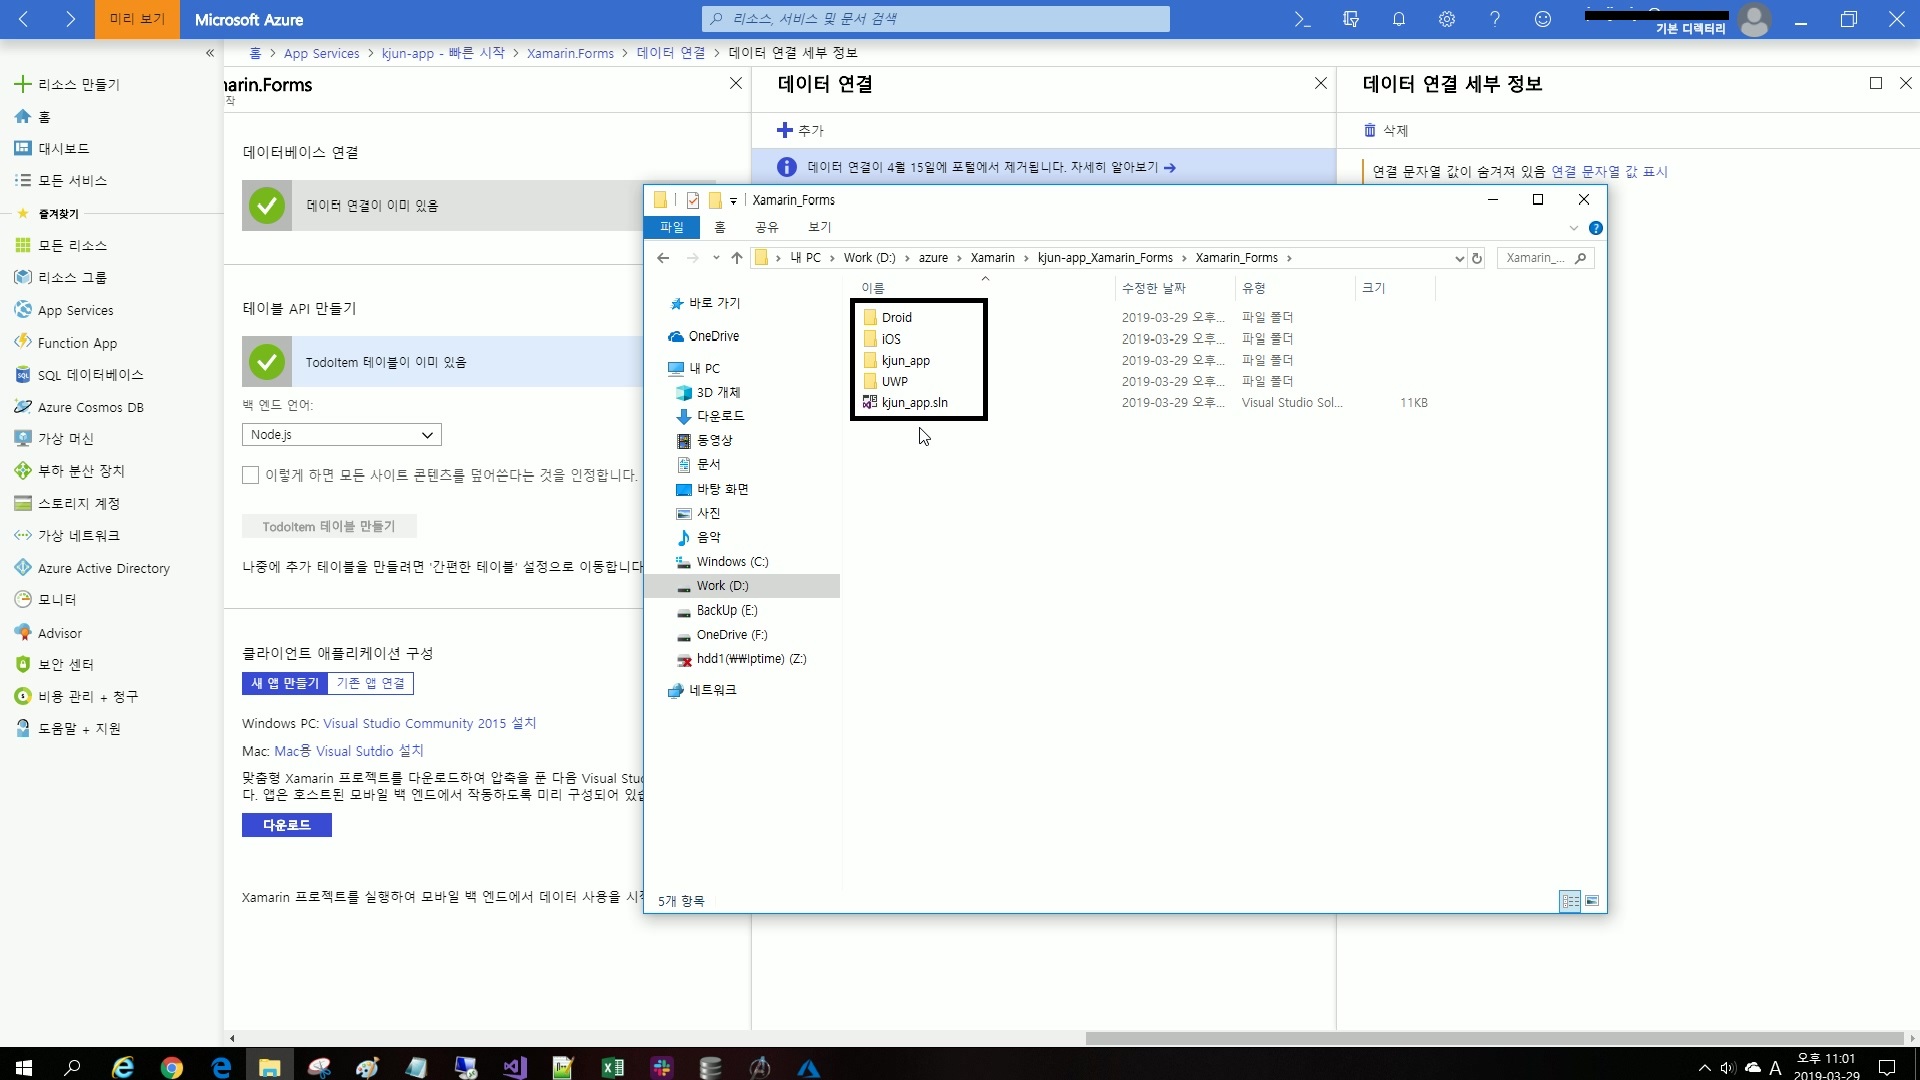Open the View tab in Explorer
The width and height of the screenshot is (1920, 1080).
click(819, 227)
